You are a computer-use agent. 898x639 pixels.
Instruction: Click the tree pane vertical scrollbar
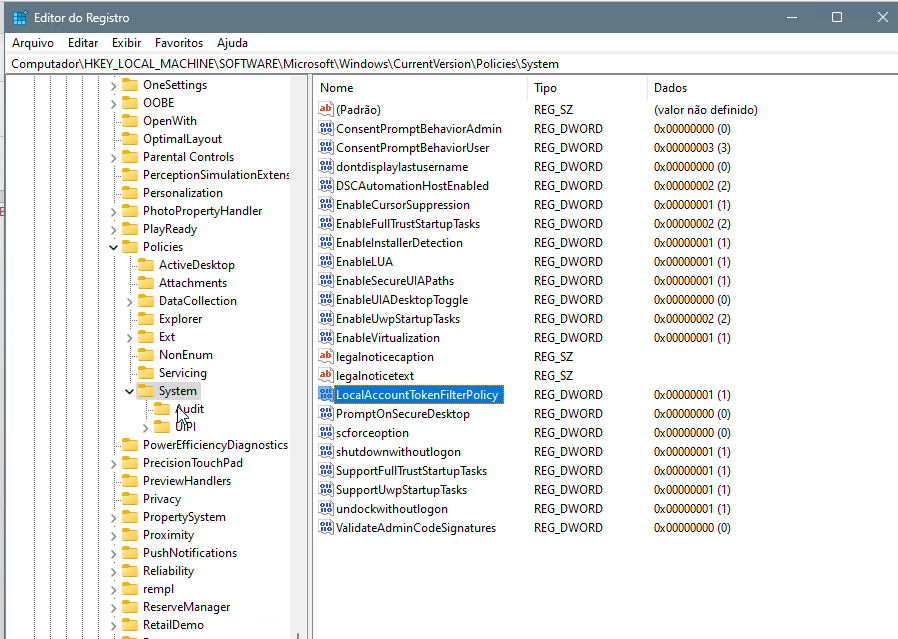click(x=298, y=350)
